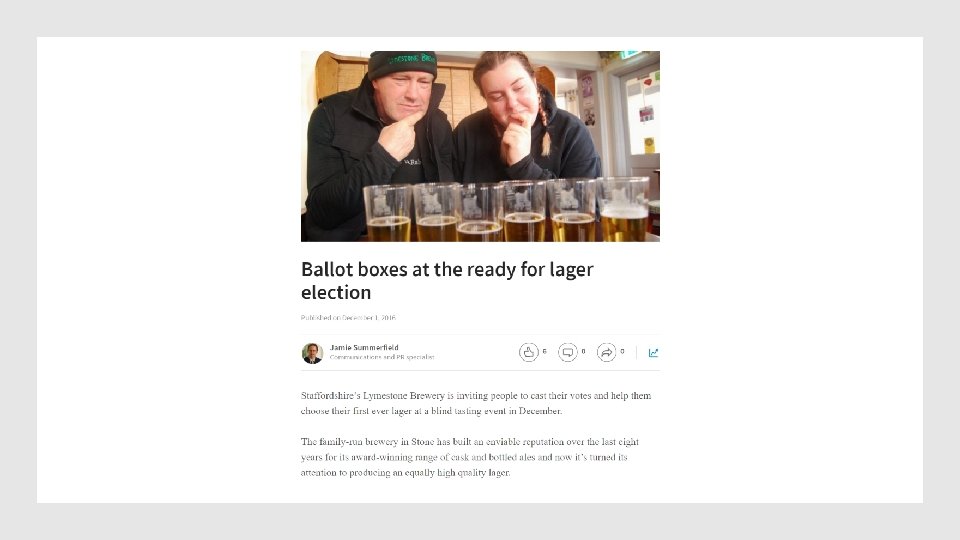Click the headline 'Ballot boxes at the ready'
Viewport: 960px width, 540px height.
pos(447,280)
